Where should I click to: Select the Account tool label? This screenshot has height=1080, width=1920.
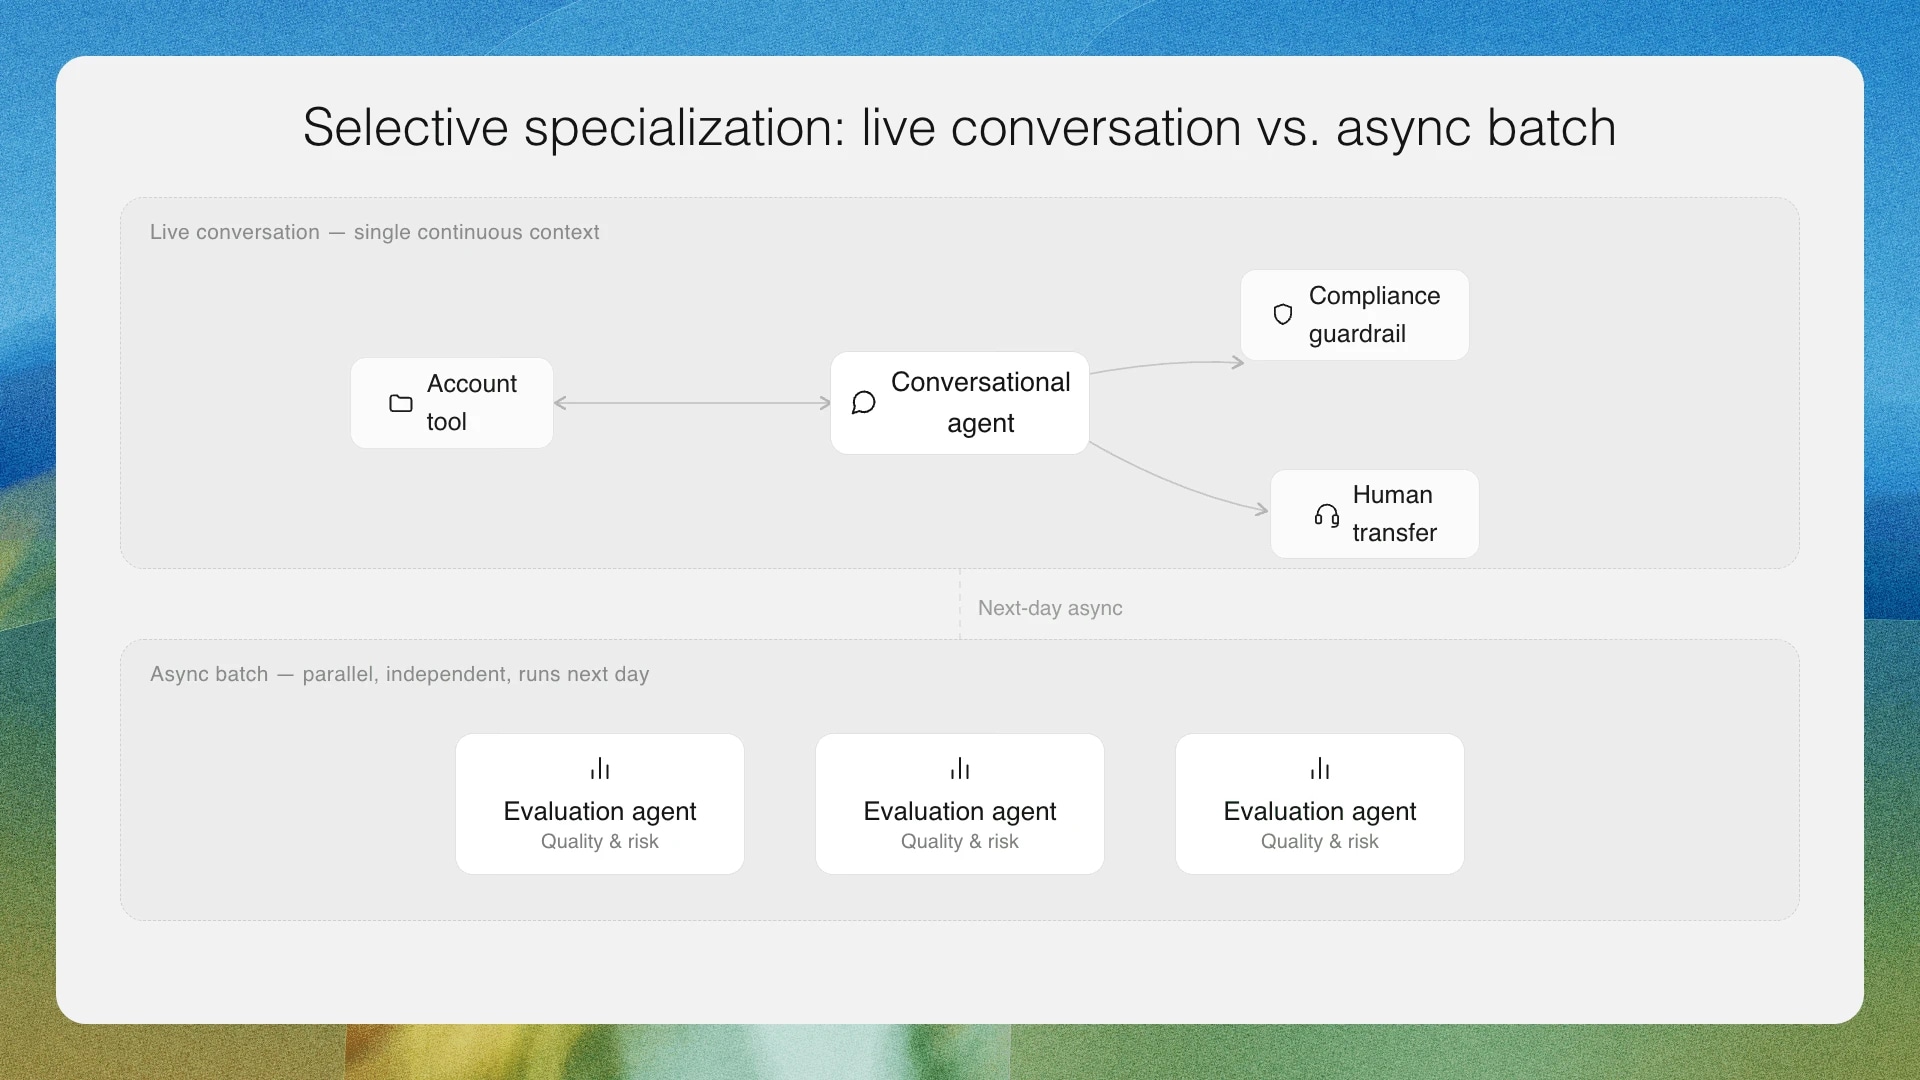point(472,403)
